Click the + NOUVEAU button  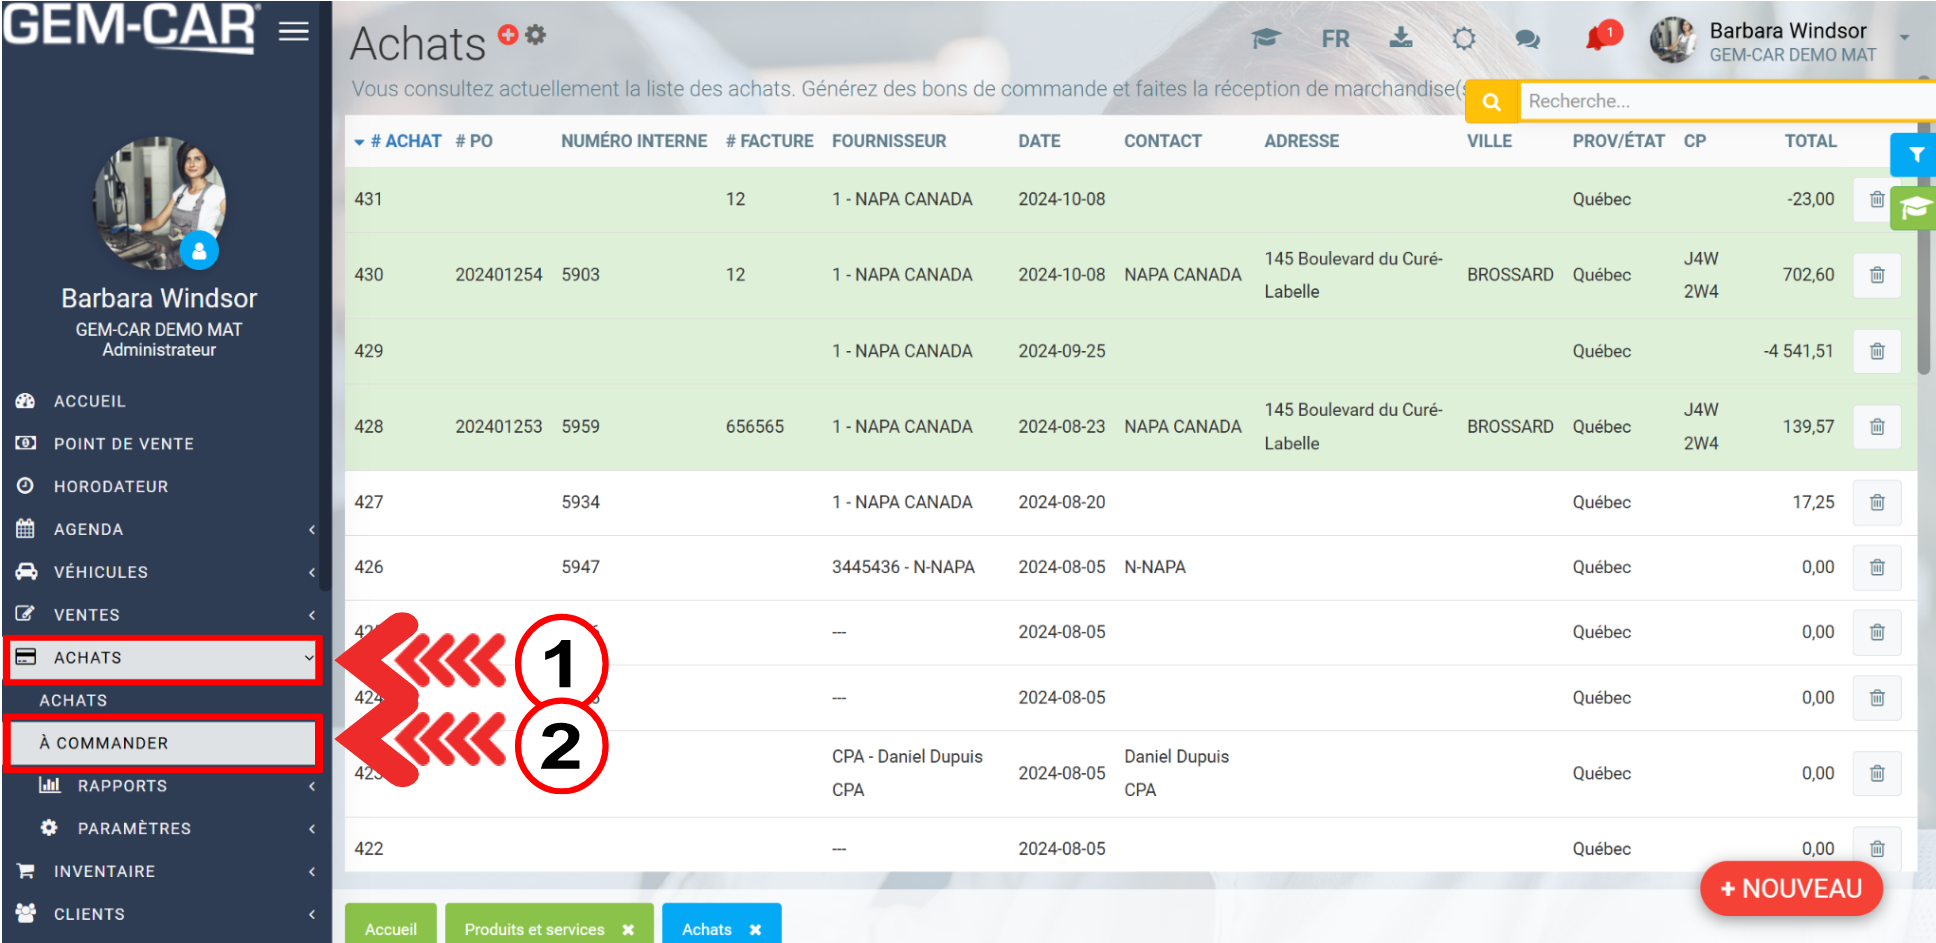(1790, 888)
